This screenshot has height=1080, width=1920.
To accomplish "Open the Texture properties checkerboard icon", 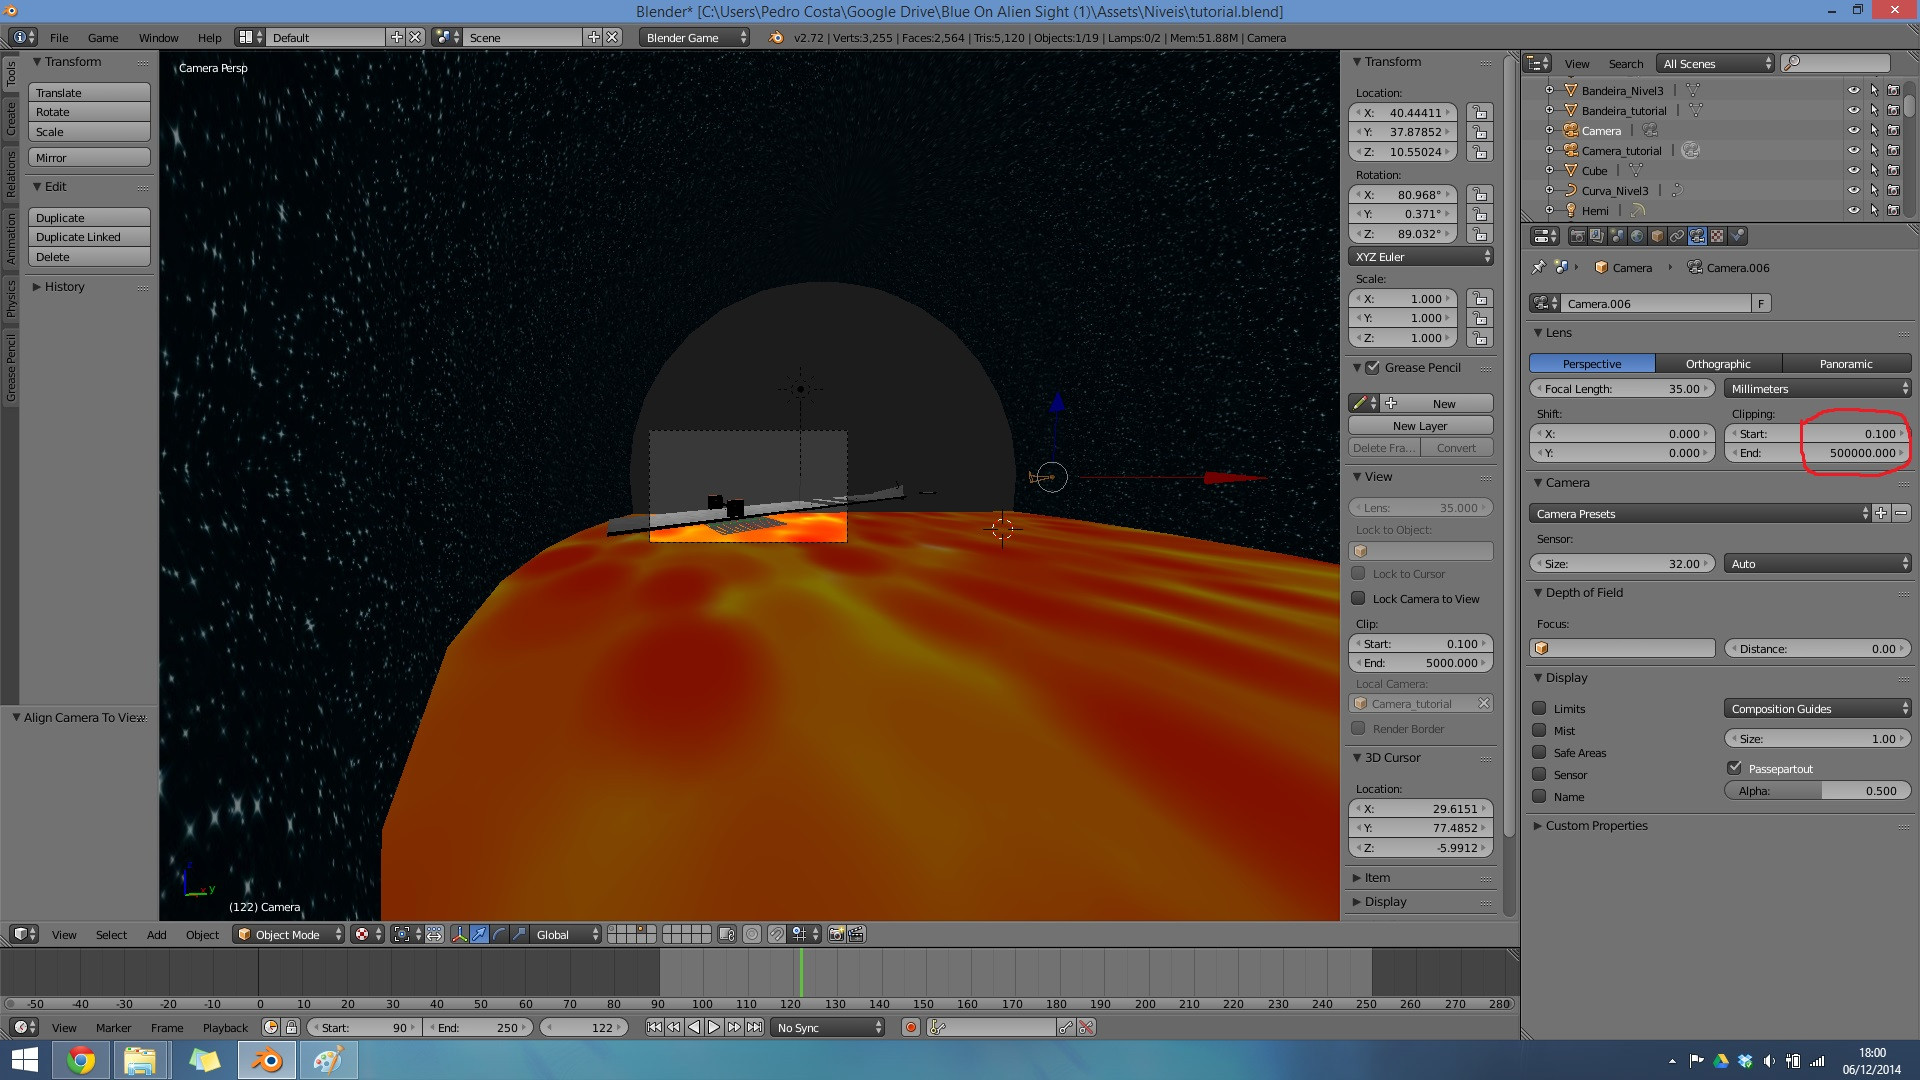I will point(1717,237).
